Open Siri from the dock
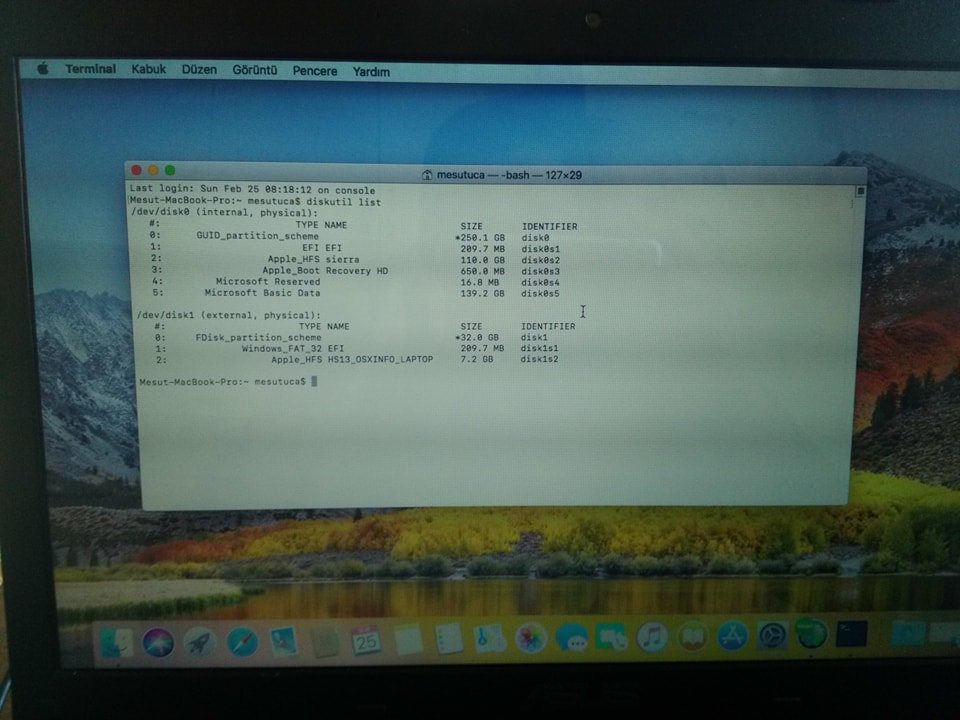The image size is (960, 720). click(x=158, y=641)
